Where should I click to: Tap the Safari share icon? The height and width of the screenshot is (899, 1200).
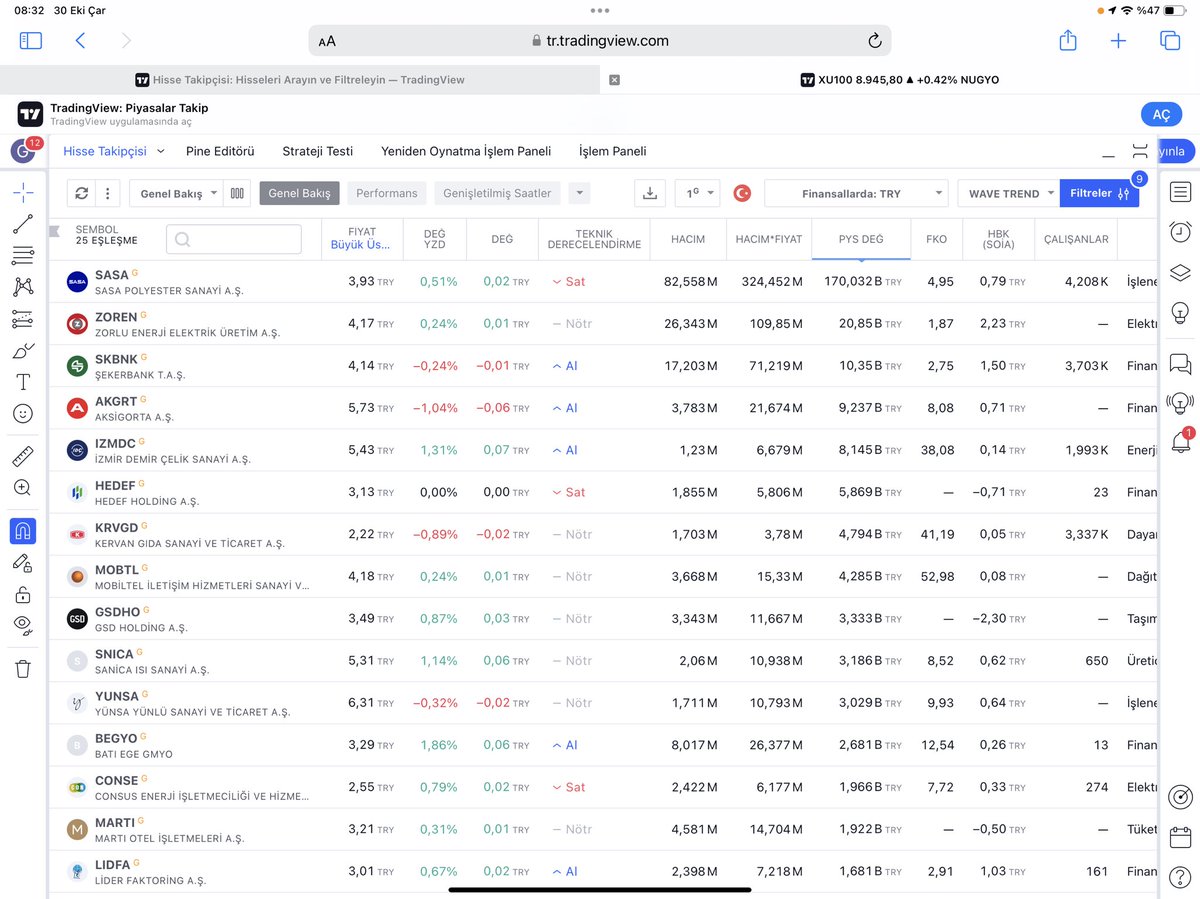[1068, 40]
